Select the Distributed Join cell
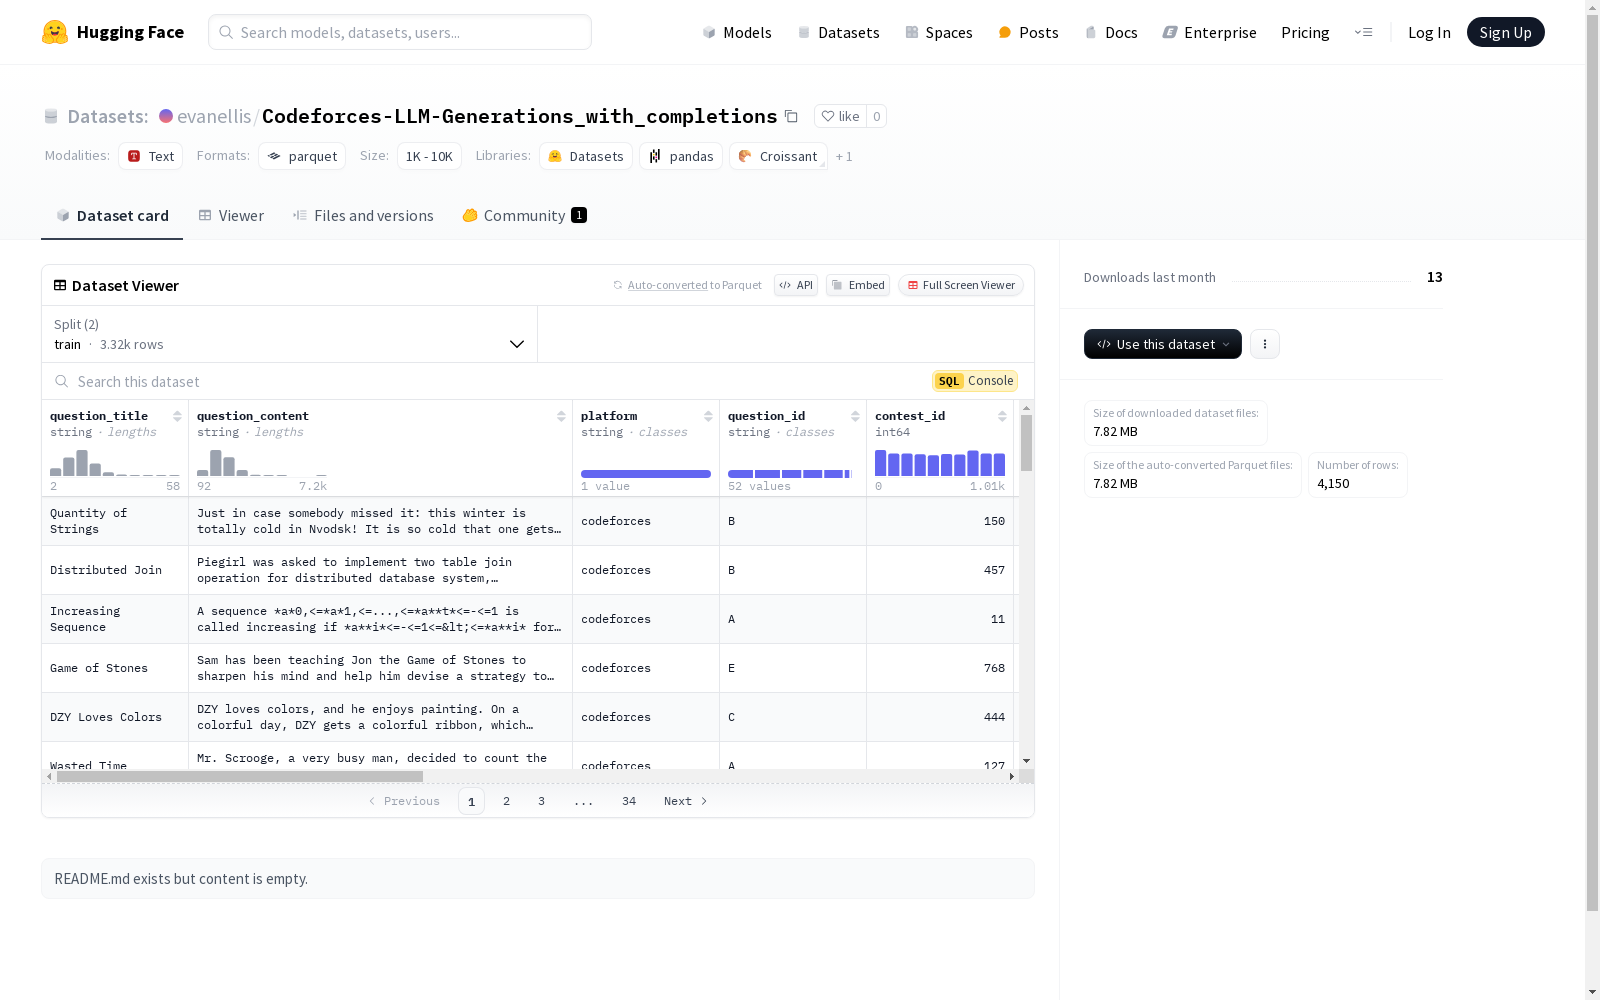Screen dimensions: 1600x1000 115,570
